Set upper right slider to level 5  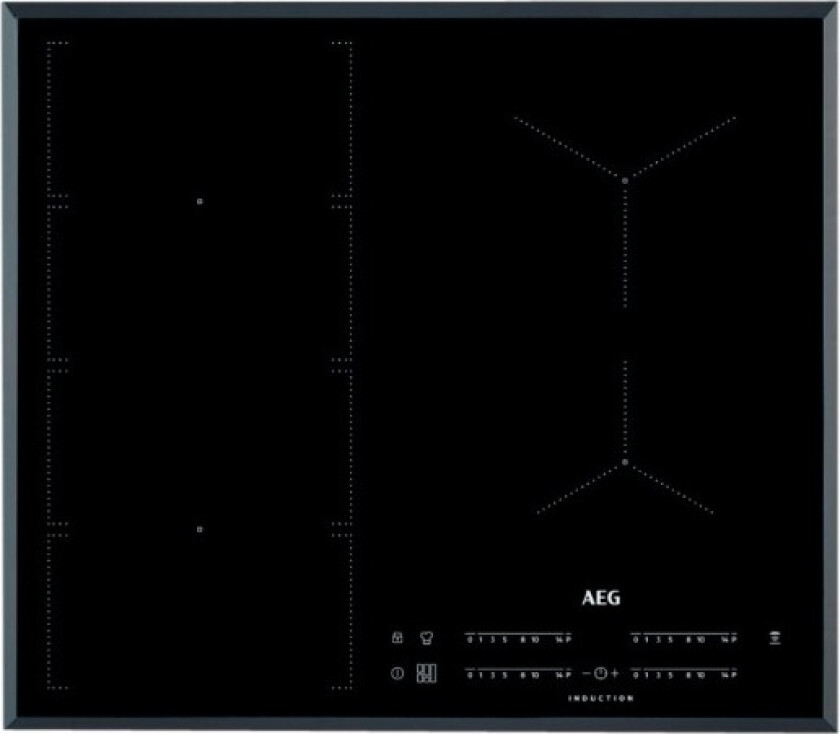672,639
